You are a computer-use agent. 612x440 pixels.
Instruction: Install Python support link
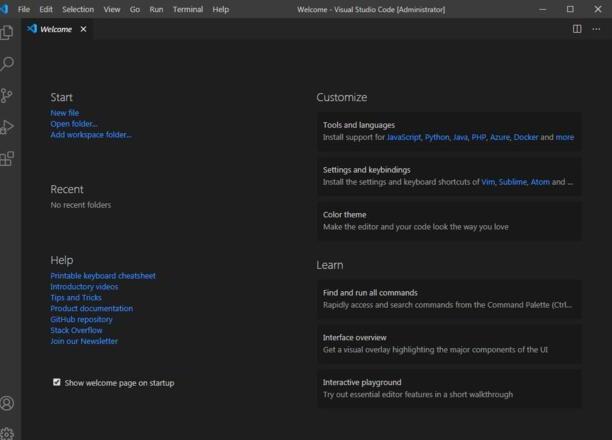pyautogui.click(x=437, y=137)
